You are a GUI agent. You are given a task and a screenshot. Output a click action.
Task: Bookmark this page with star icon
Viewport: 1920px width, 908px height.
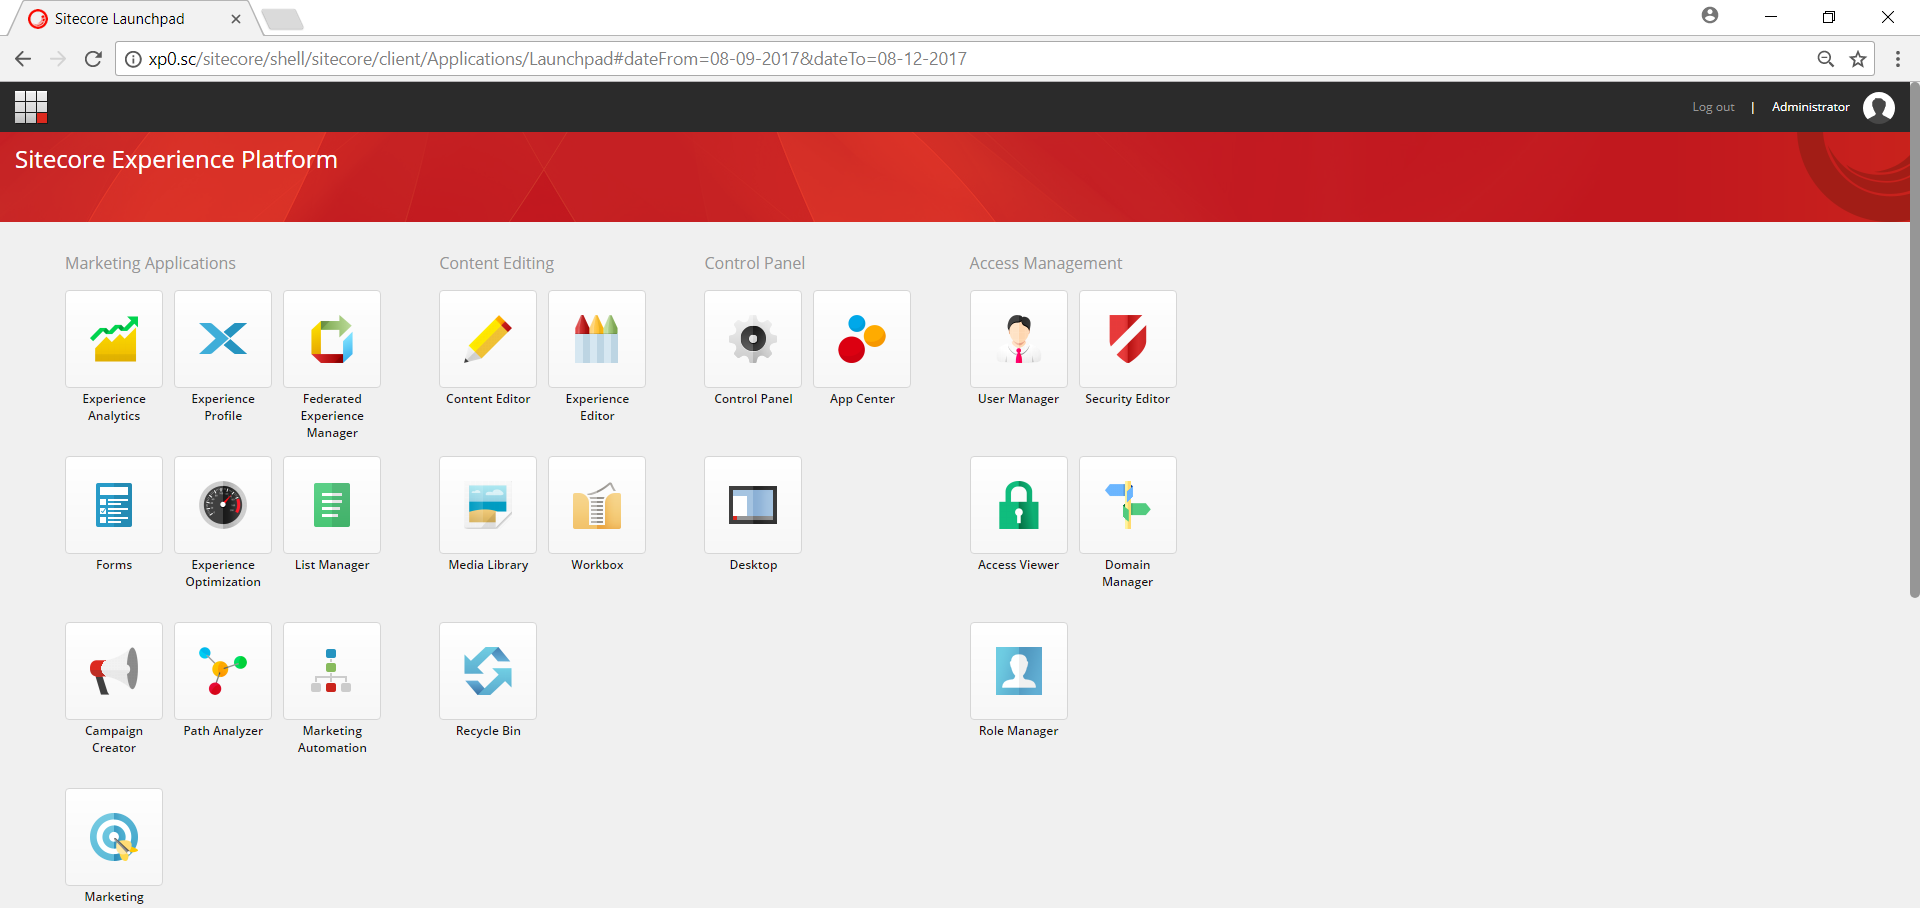coord(1858,59)
